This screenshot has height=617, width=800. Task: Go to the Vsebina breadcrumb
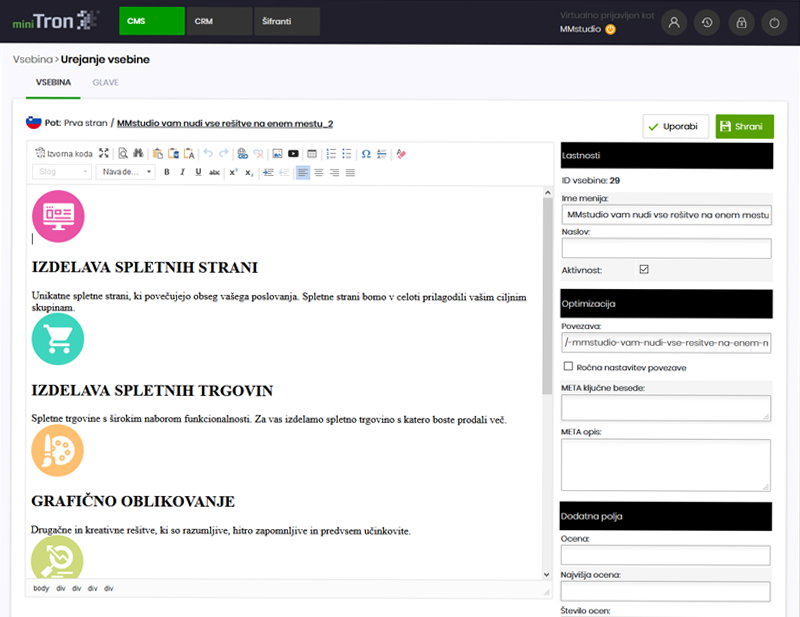33,59
